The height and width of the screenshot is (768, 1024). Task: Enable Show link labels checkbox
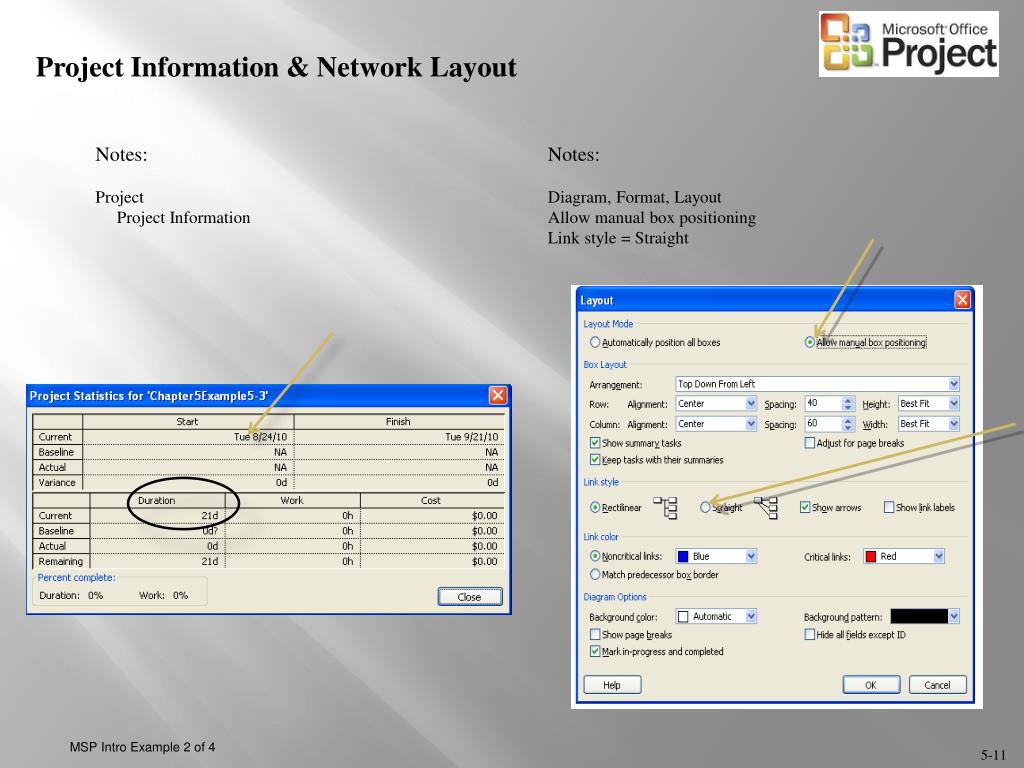point(889,507)
